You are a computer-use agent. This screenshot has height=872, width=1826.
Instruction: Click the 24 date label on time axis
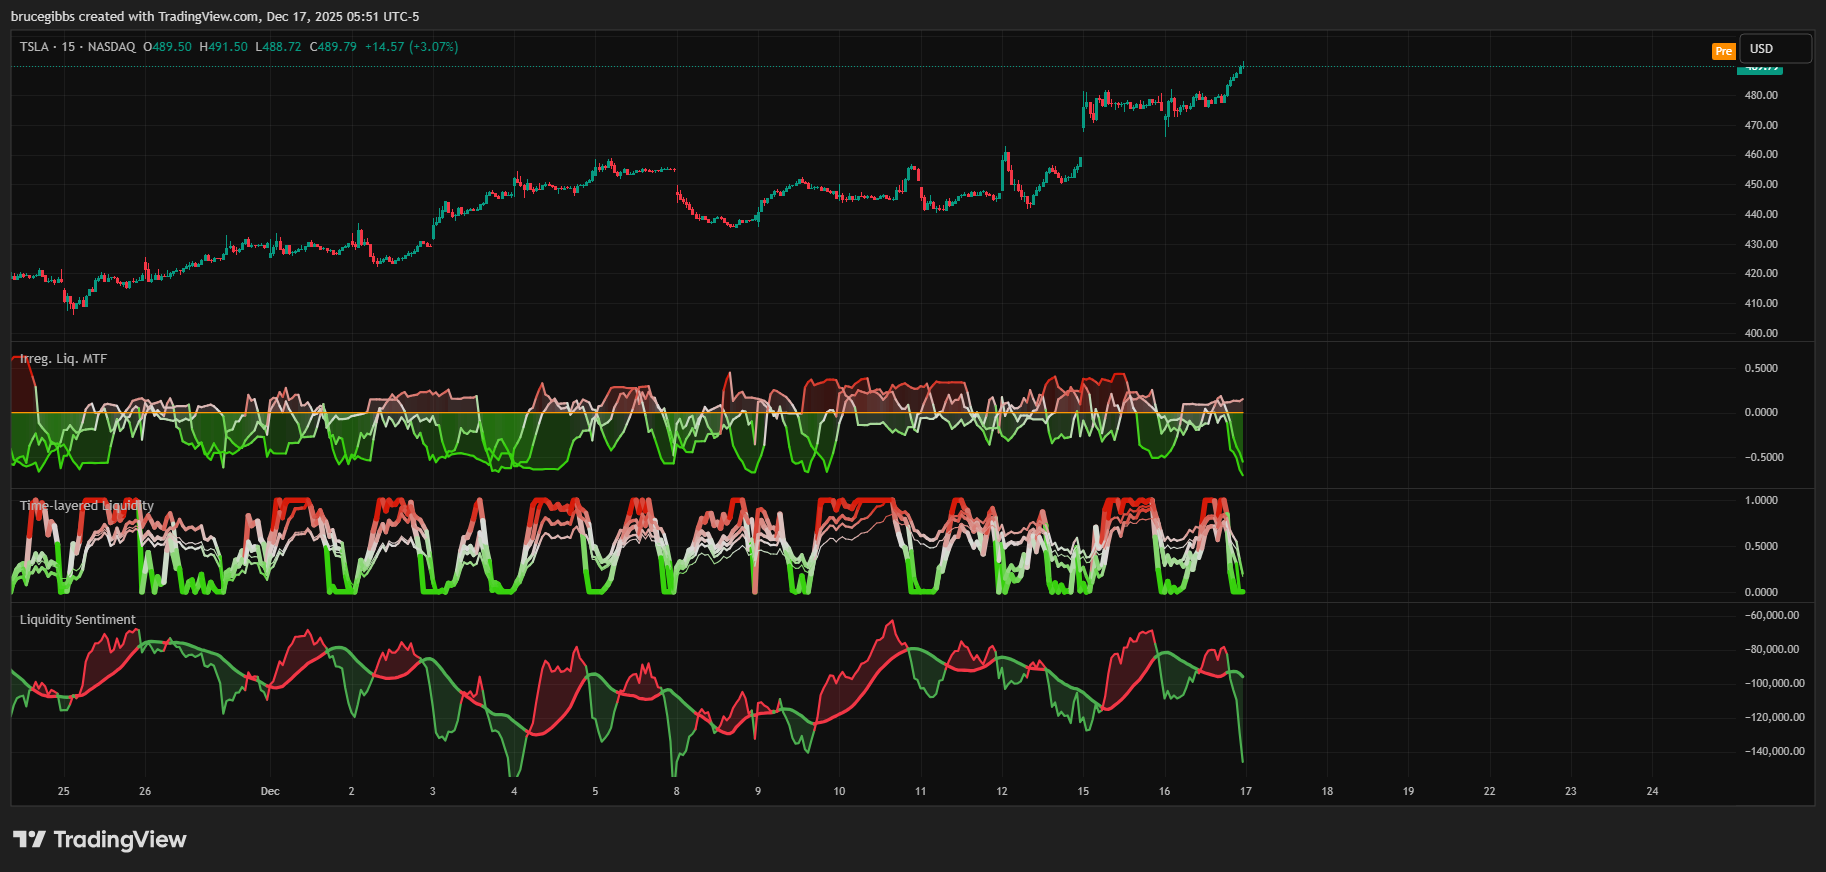(1652, 791)
